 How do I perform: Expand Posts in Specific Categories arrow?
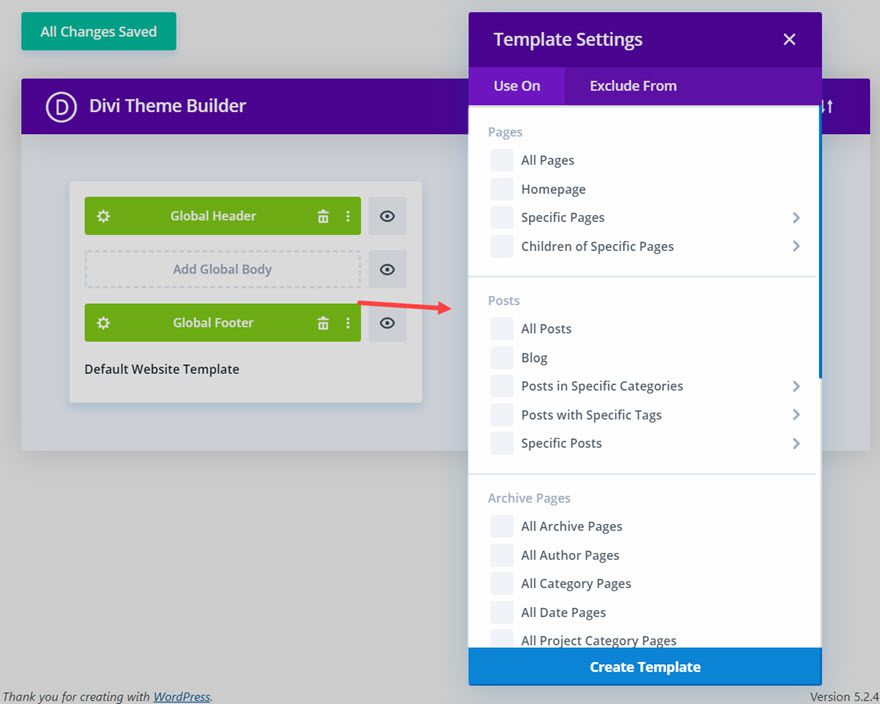796,386
